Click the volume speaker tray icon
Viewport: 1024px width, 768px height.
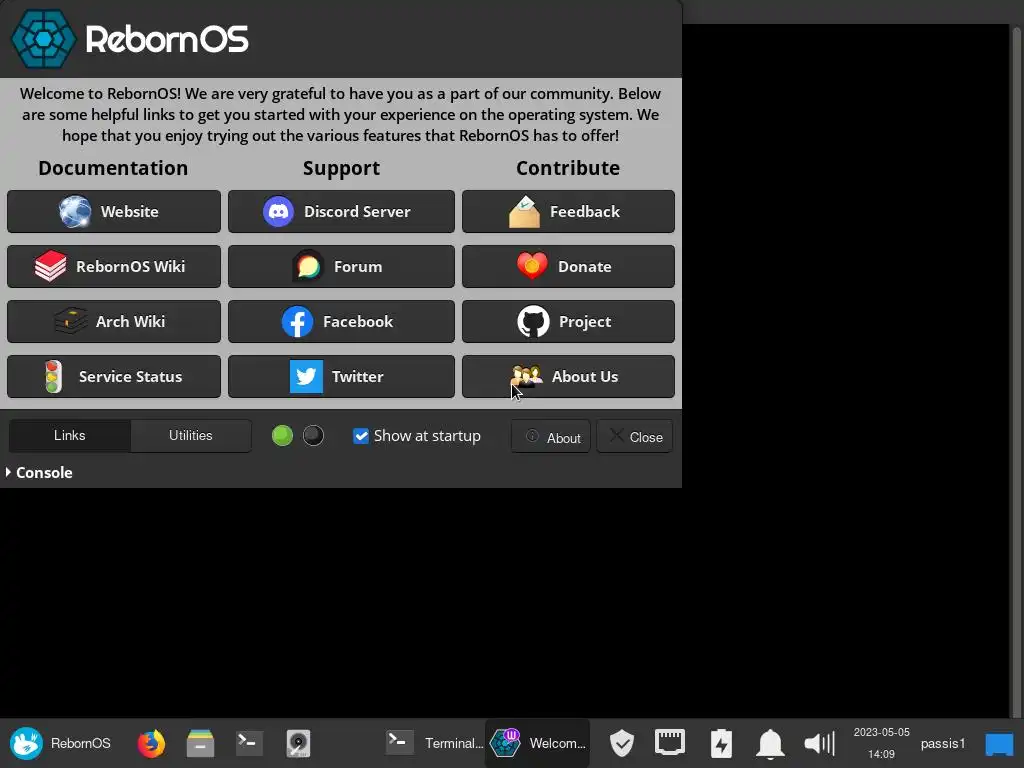coord(820,743)
